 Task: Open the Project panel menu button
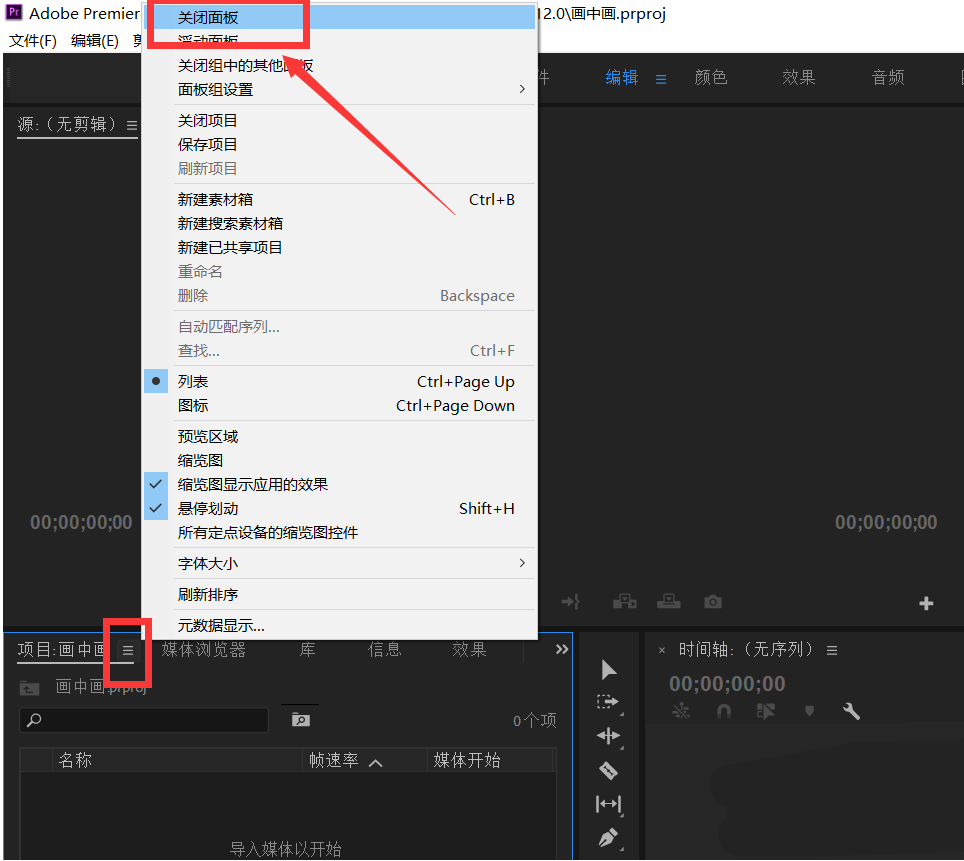127,650
